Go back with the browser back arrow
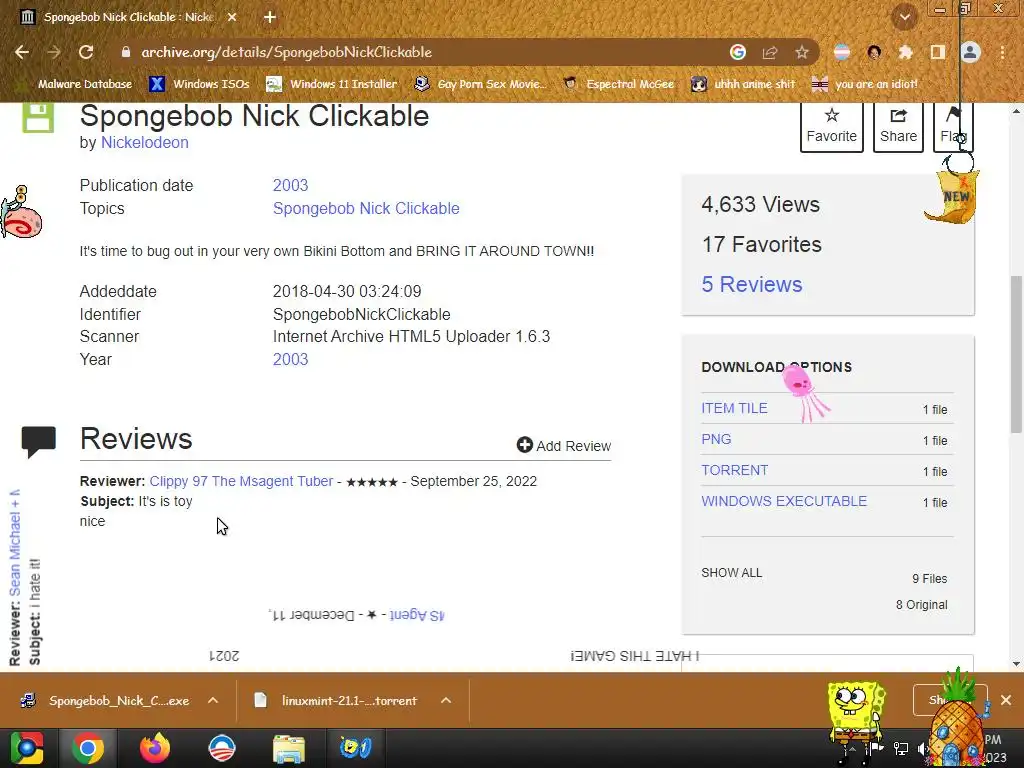Screen dimensions: 1024x768 (x=22, y=52)
